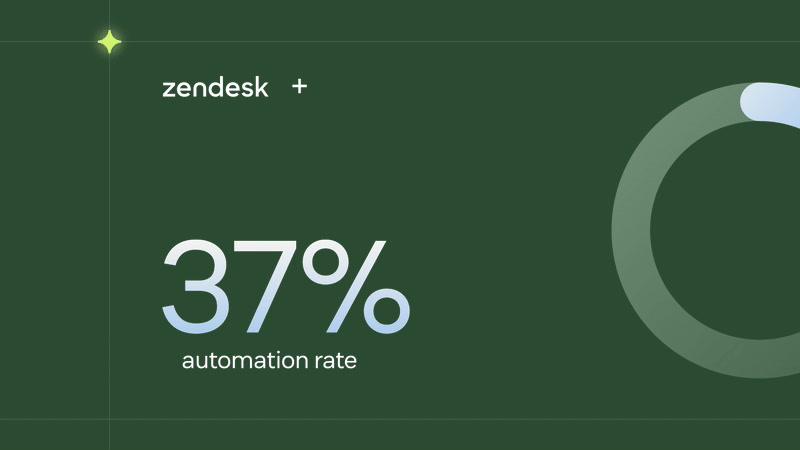
Task: Click the light blue donut chart segment
Action: pos(770,103)
